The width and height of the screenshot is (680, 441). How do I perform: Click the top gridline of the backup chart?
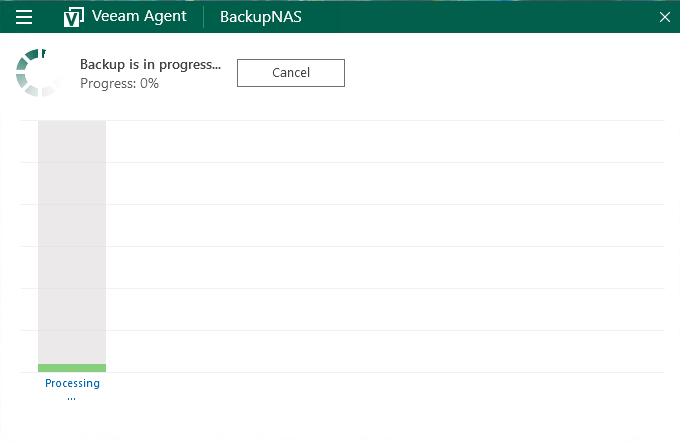[x=380, y=121]
